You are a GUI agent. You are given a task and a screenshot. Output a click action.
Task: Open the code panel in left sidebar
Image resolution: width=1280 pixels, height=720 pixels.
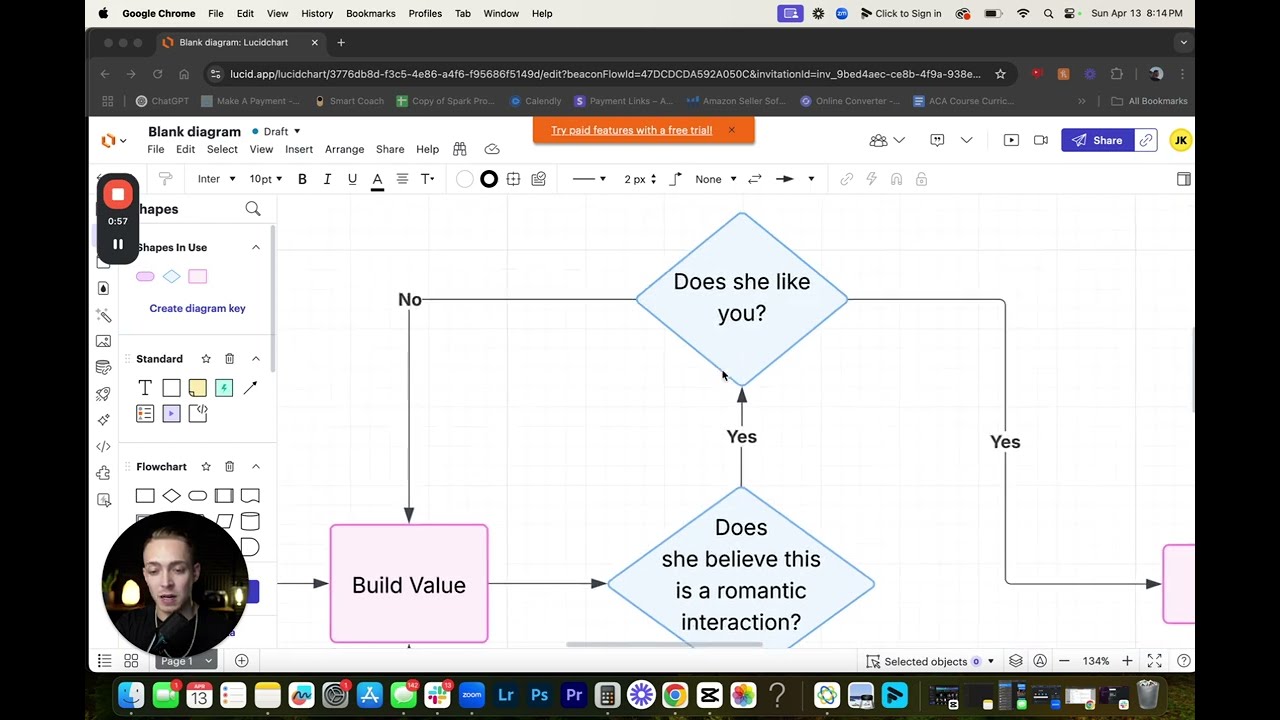[103, 447]
